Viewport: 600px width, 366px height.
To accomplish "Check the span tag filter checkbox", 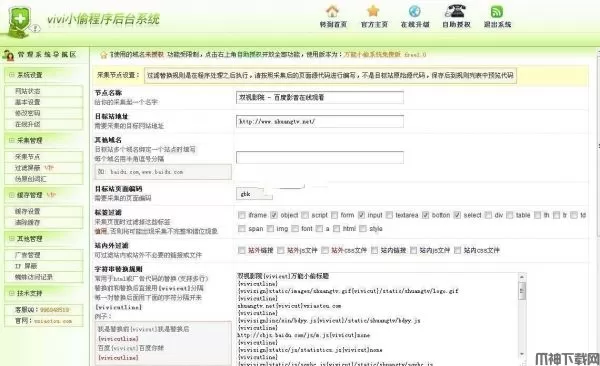I will point(241,229).
